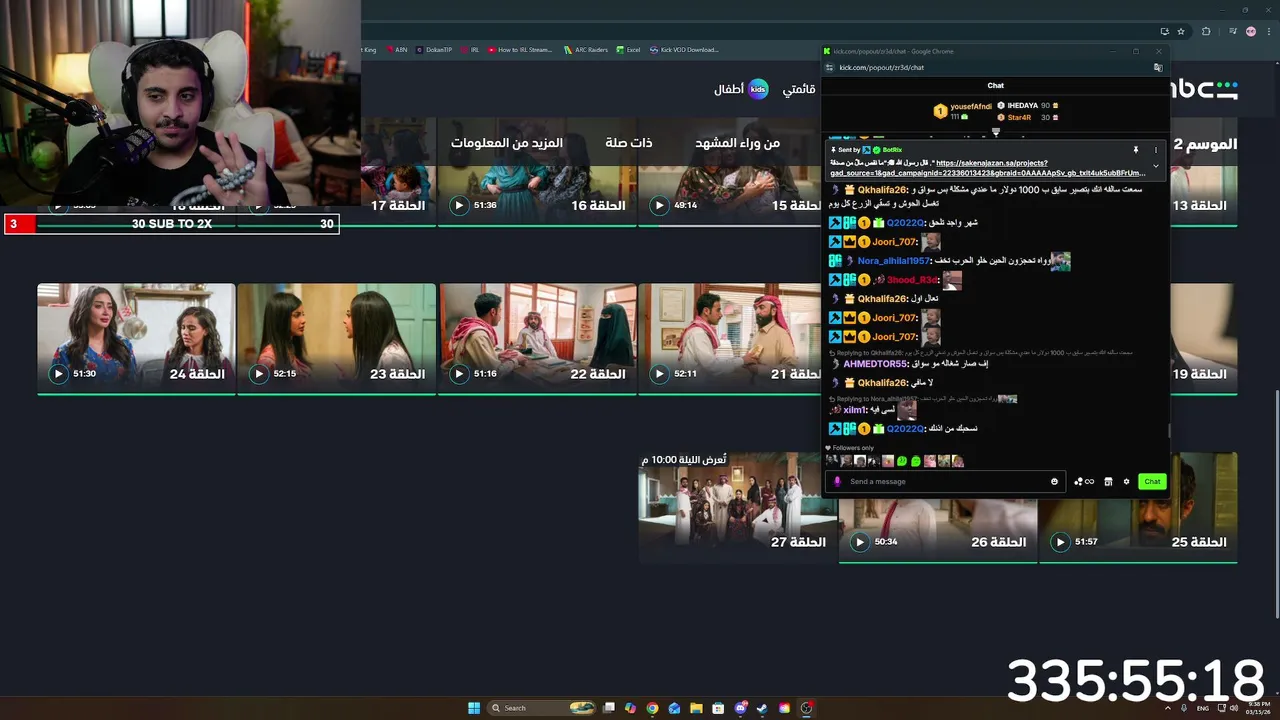Show hidden system tray icons
This screenshot has width=1280, height=720.
pos(1168,708)
